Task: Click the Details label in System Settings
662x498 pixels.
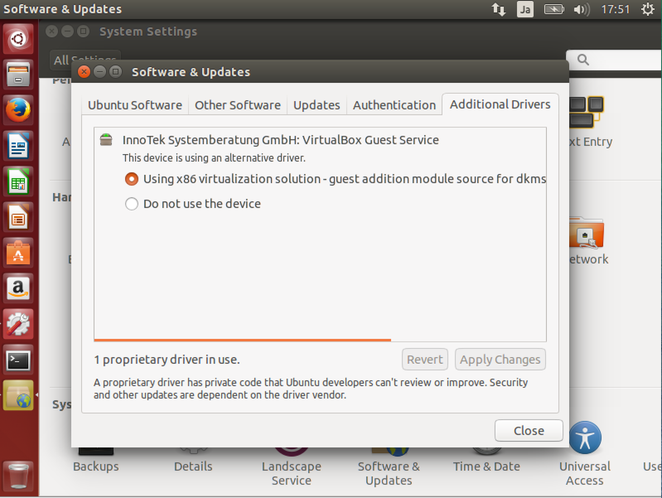Action: click(193, 466)
